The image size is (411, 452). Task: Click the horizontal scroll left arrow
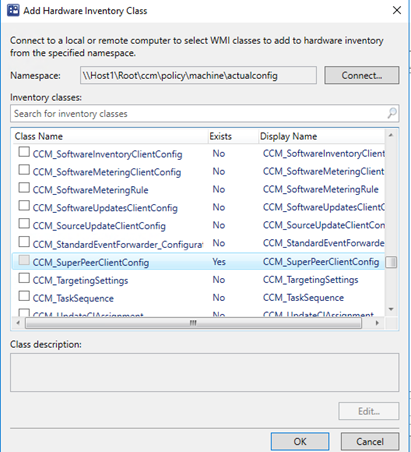click(18, 323)
